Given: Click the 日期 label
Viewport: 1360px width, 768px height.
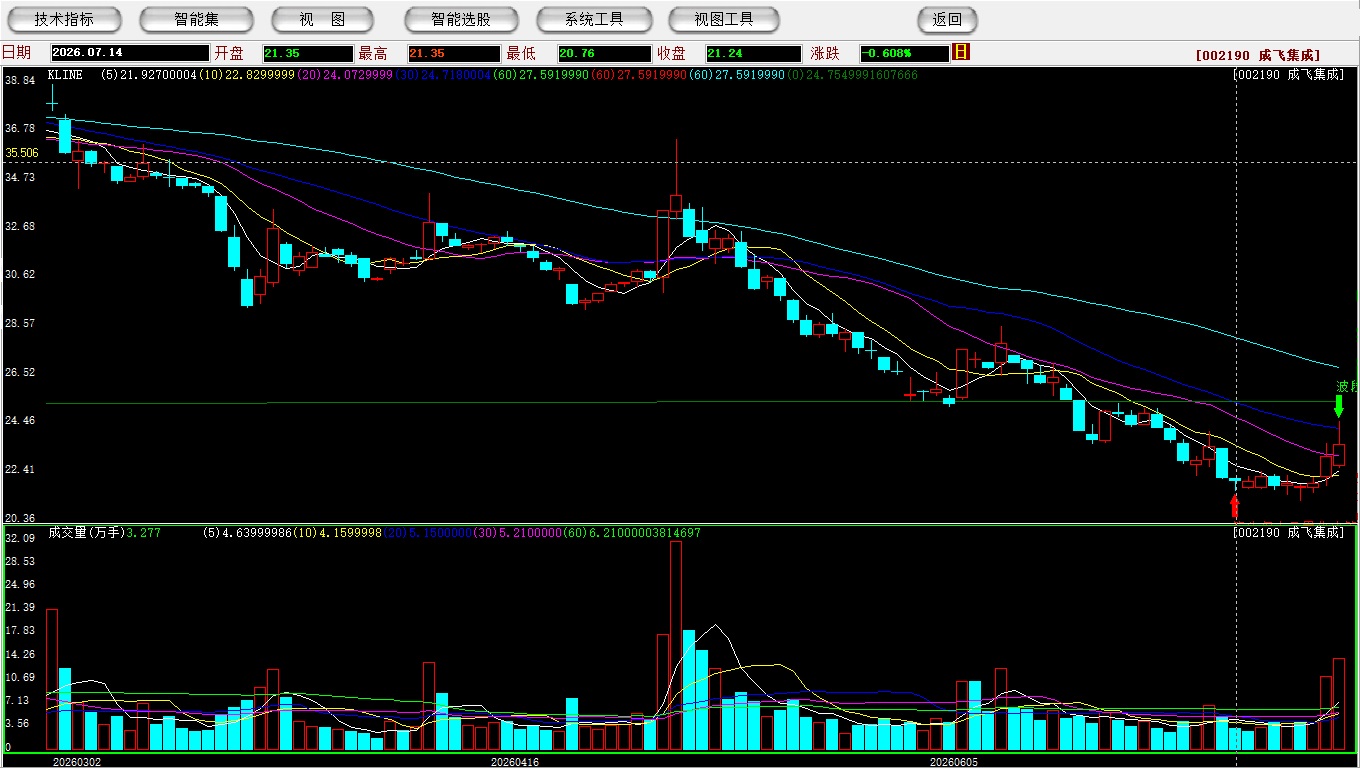Looking at the screenshot, I should click(x=16, y=53).
